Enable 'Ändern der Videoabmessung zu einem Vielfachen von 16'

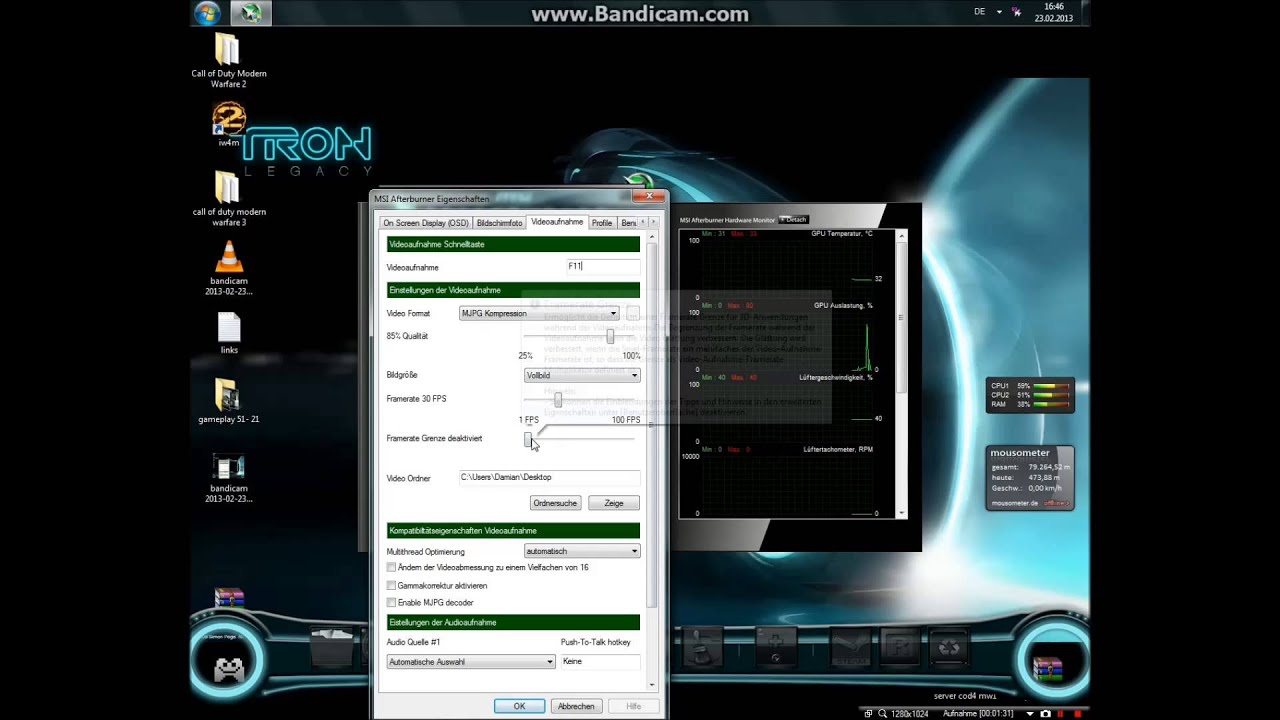(391, 567)
